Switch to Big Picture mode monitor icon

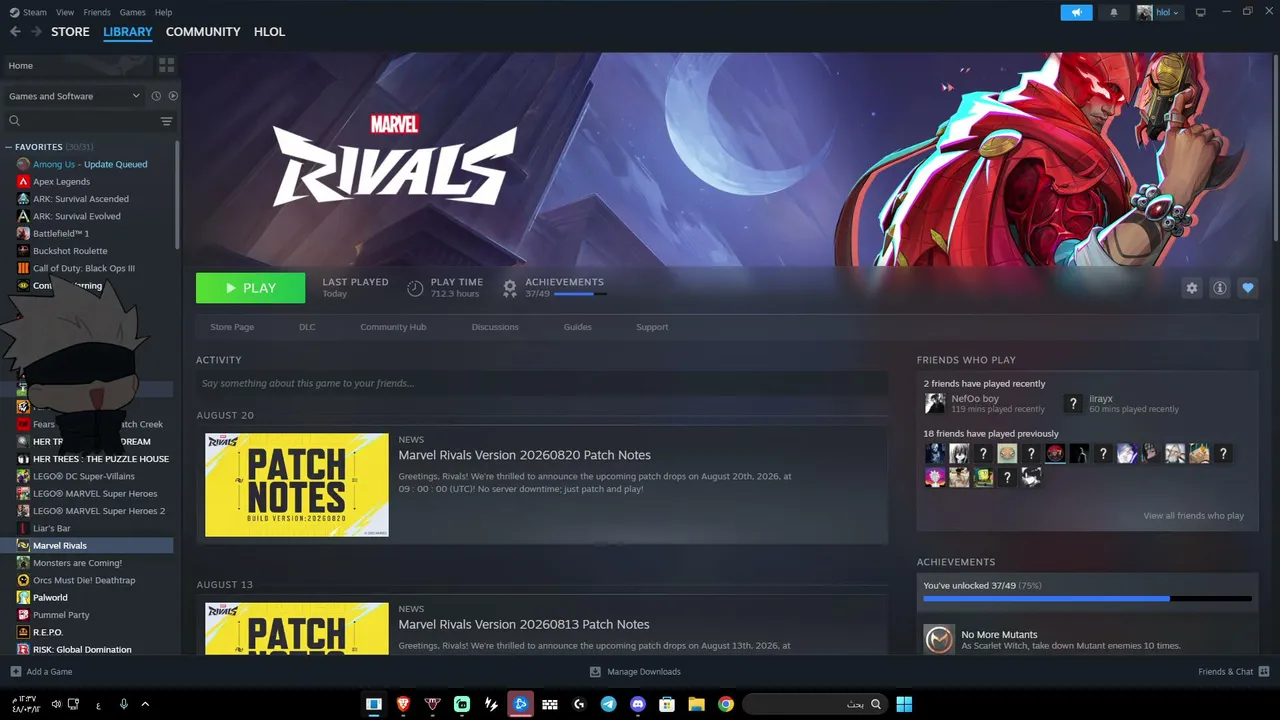1201,12
